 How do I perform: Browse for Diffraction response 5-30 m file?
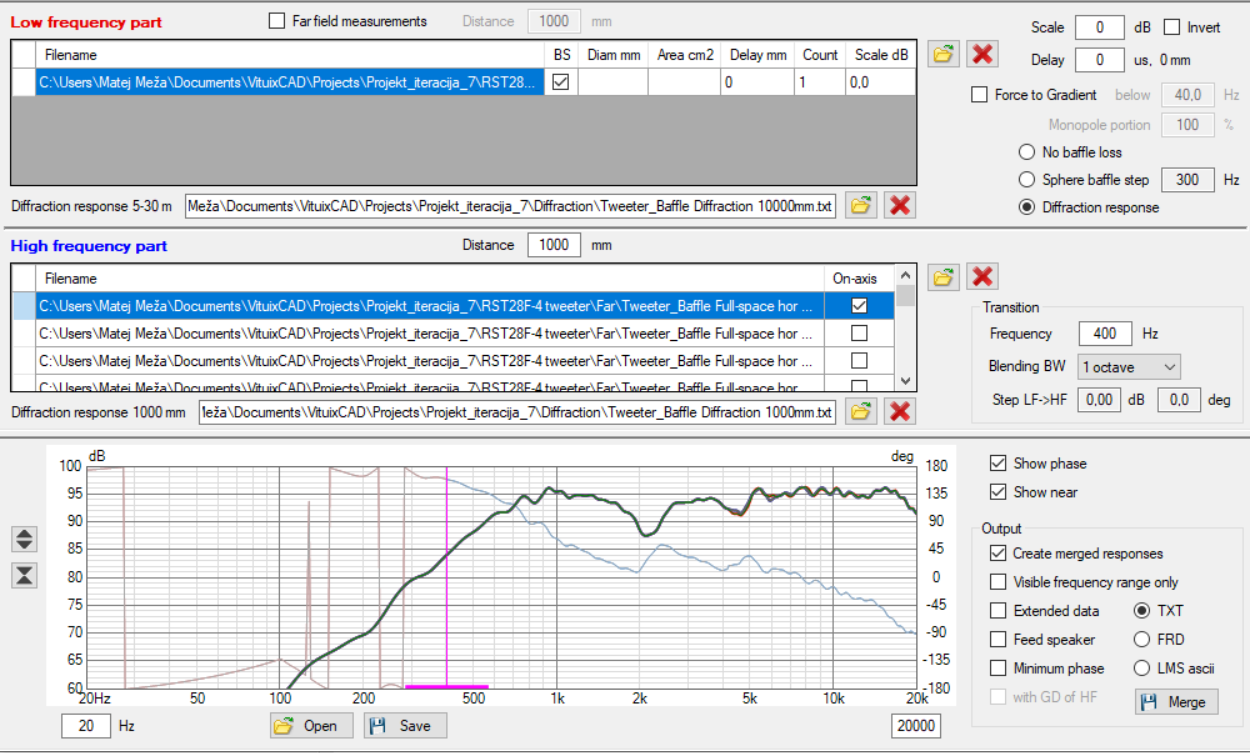pyautogui.click(x=859, y=205)
